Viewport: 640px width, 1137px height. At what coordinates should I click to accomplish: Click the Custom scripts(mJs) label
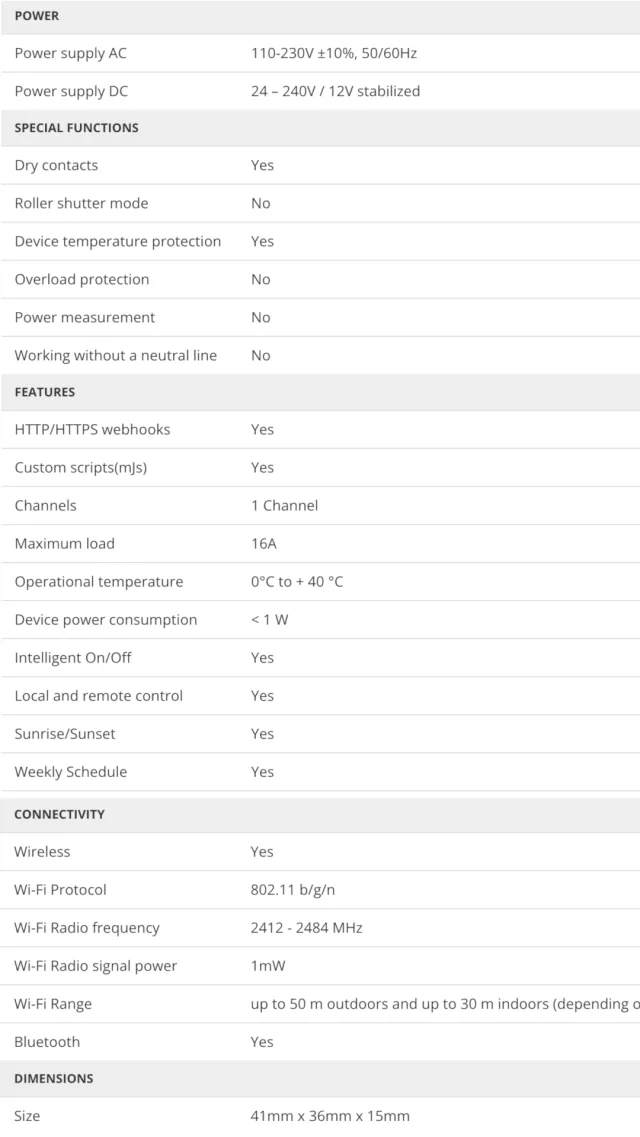point(80,467)
